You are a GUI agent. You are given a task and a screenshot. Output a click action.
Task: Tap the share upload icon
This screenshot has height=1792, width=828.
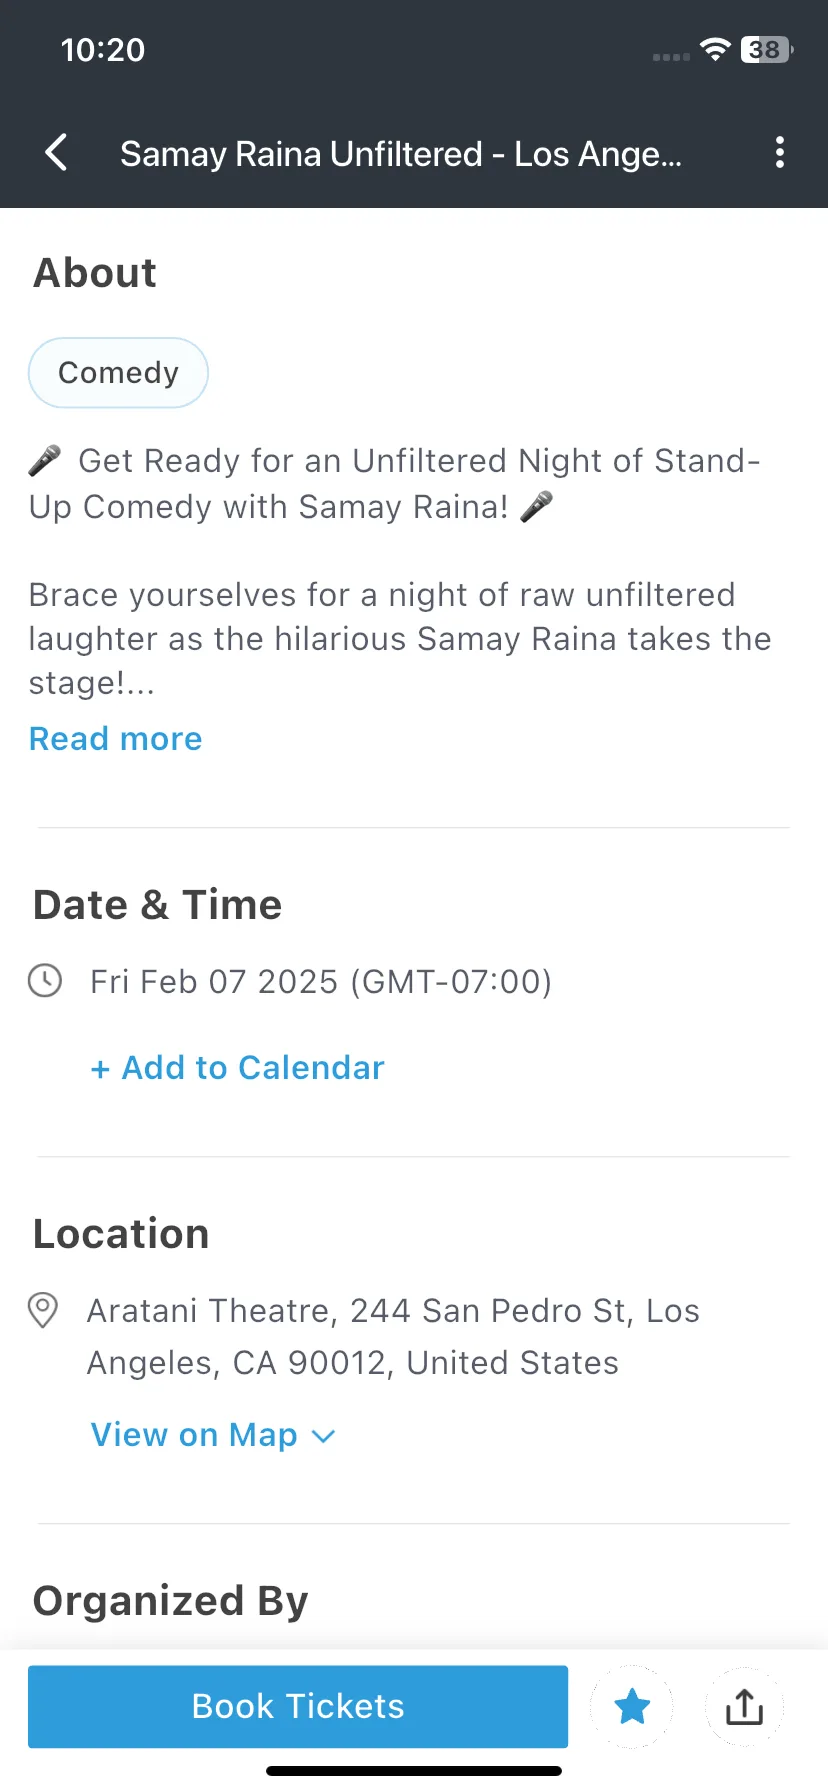point(744,1706)
